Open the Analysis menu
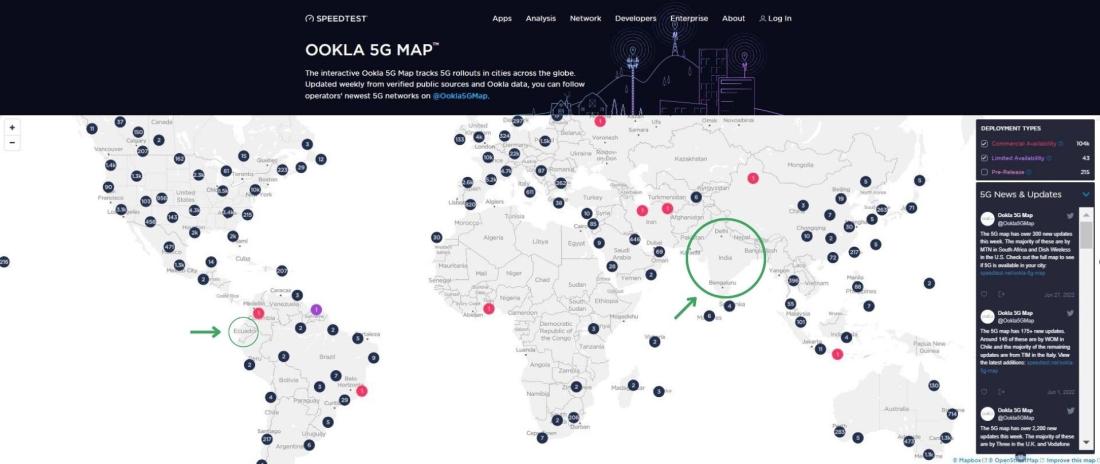The height and width of the screenshot is (464, 1100). [x=540, y=18]
